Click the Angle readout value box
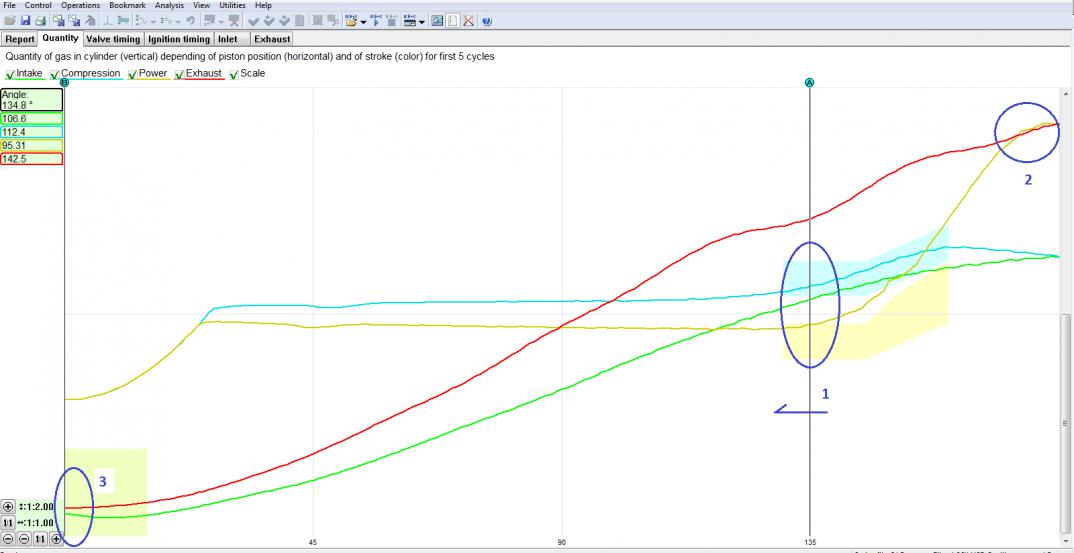 point(32,99)
